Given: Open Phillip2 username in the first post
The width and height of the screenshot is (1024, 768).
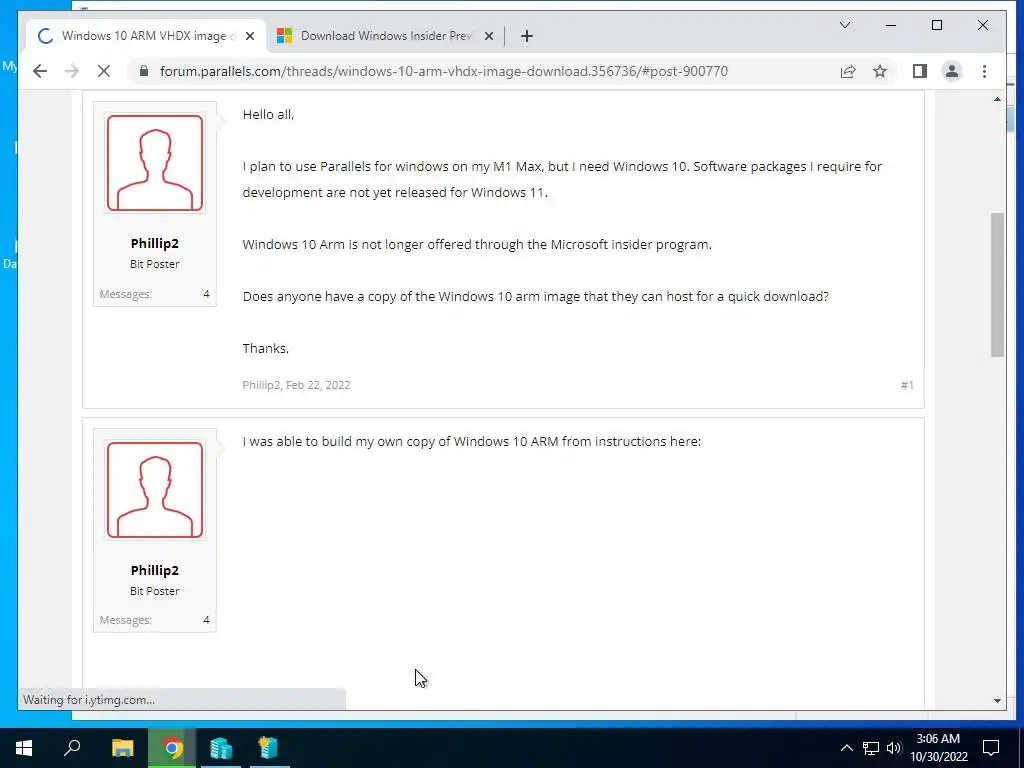Looking at the screenshot, I should pyautogui.click(x=155, y=243).
